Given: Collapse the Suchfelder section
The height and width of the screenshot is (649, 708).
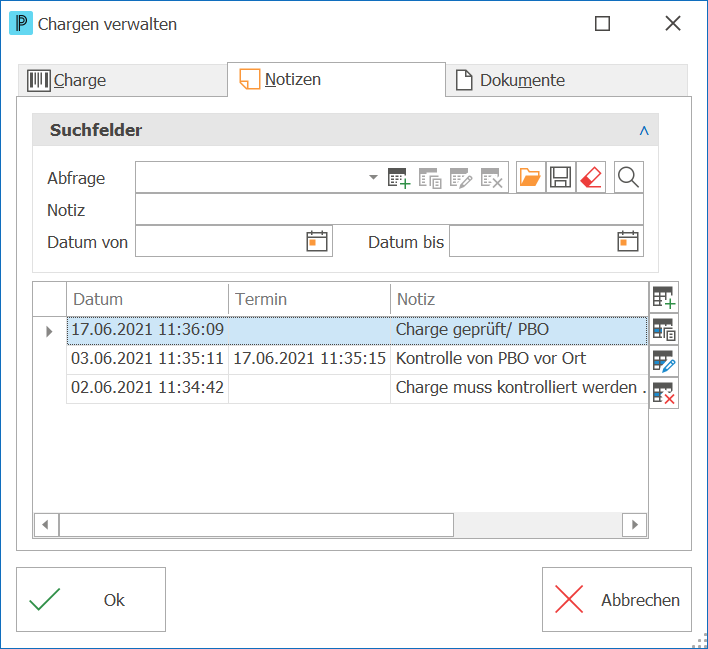Looking at the screenshot, I should click(644, 131).
